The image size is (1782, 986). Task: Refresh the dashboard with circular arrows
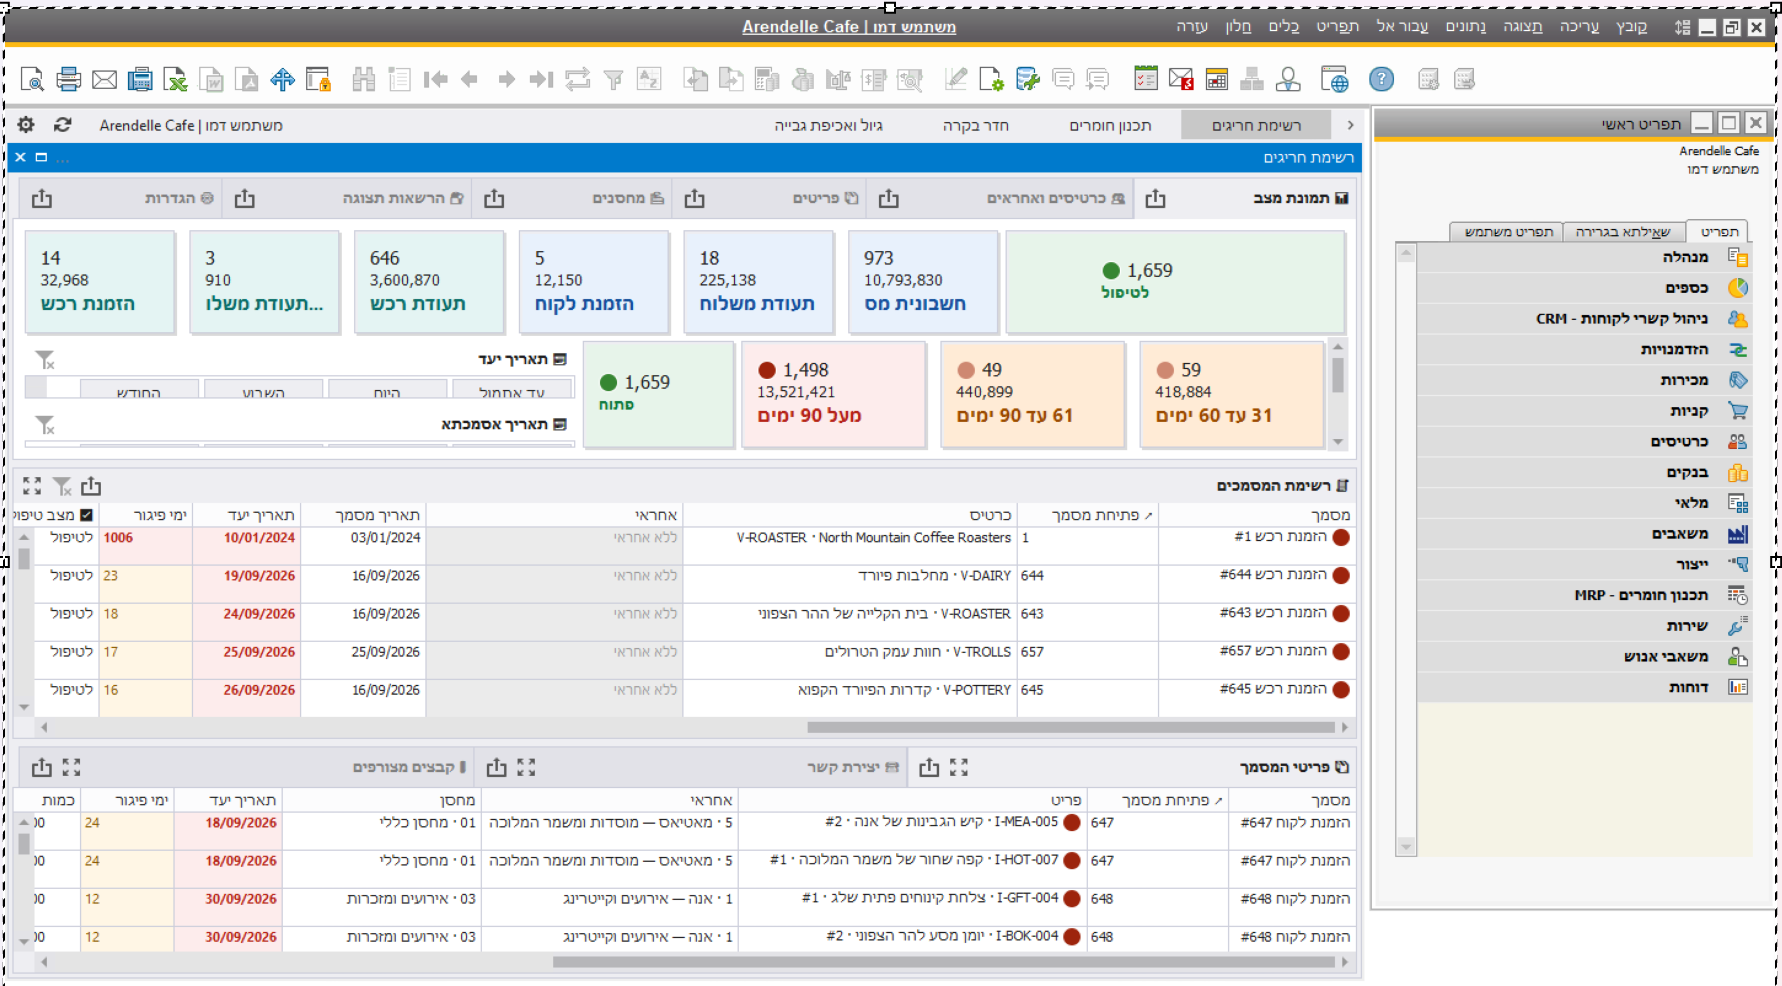63,125
